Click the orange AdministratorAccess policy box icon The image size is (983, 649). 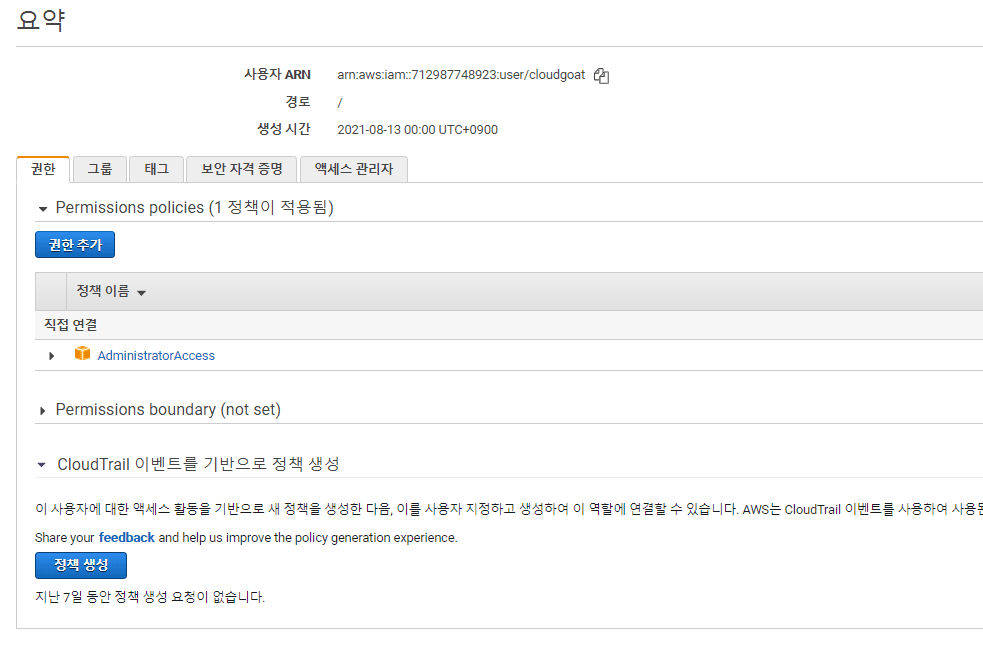pyautogui.click(x=82, y=354)
